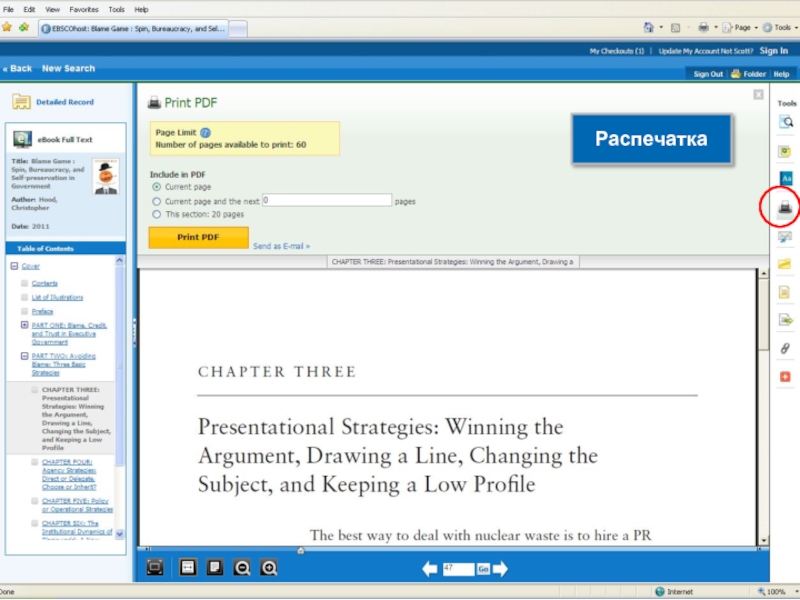Click the Print tool icon in sidebar
800x600 pixels.
(x=786, y=208)
